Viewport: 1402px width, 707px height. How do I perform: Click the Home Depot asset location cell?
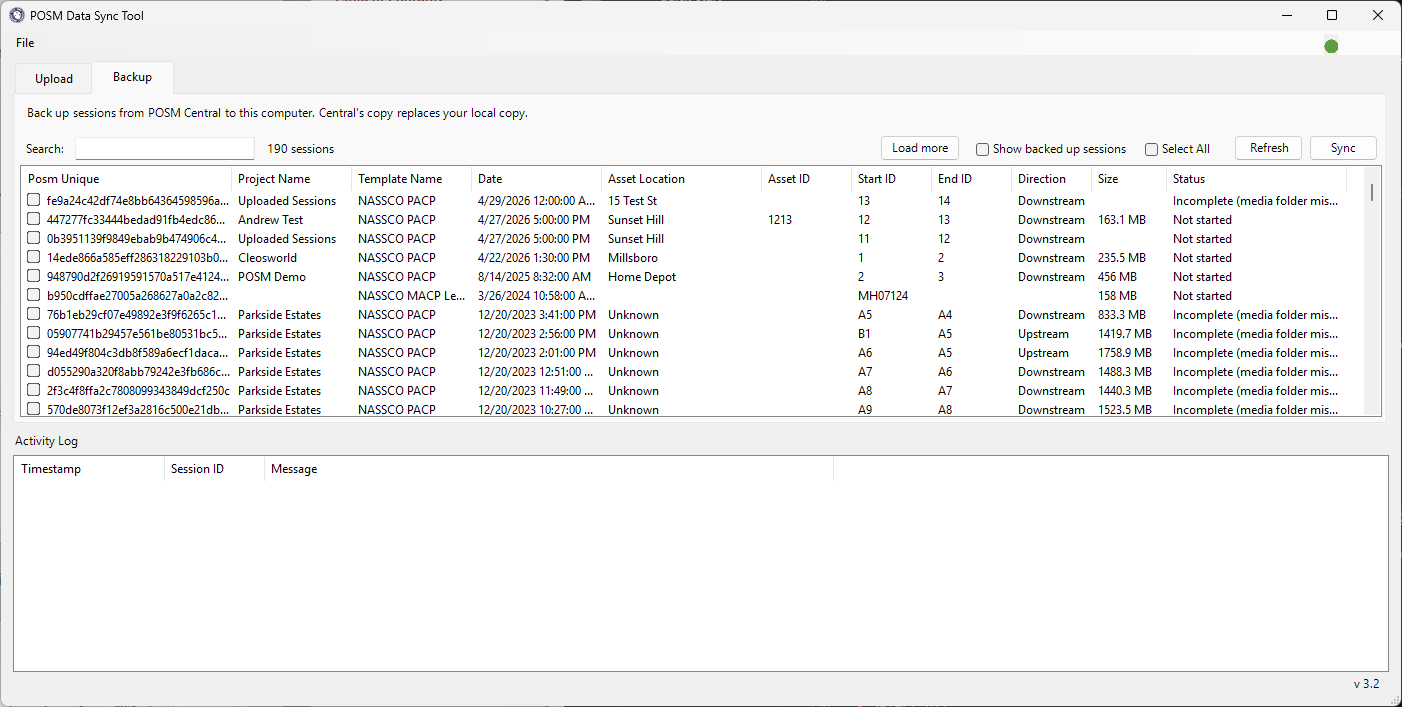[x=642, y=277]
